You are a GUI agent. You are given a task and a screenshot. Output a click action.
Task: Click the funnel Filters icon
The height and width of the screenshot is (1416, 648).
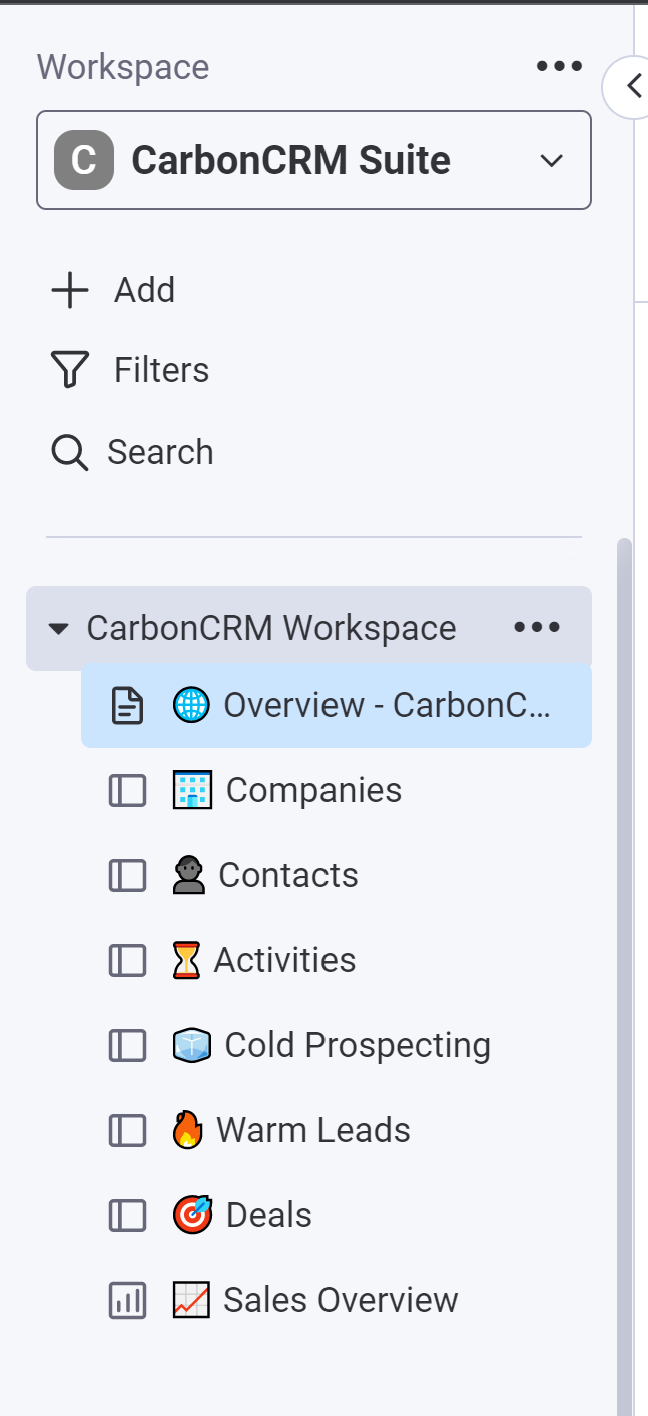point(69,371)
